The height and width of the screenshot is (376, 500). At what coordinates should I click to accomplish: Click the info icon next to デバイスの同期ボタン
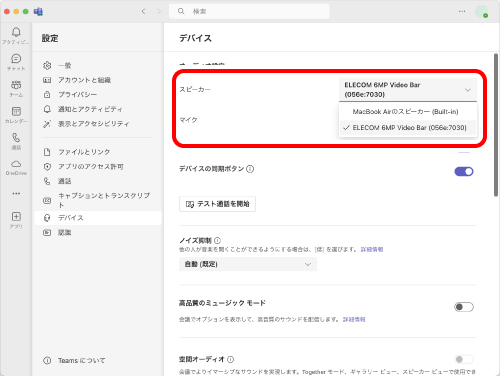pyautogui.click(x=250, y=169)
